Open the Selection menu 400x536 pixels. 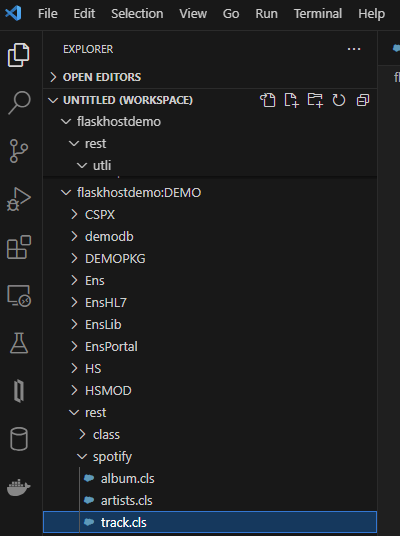[137, 14]
